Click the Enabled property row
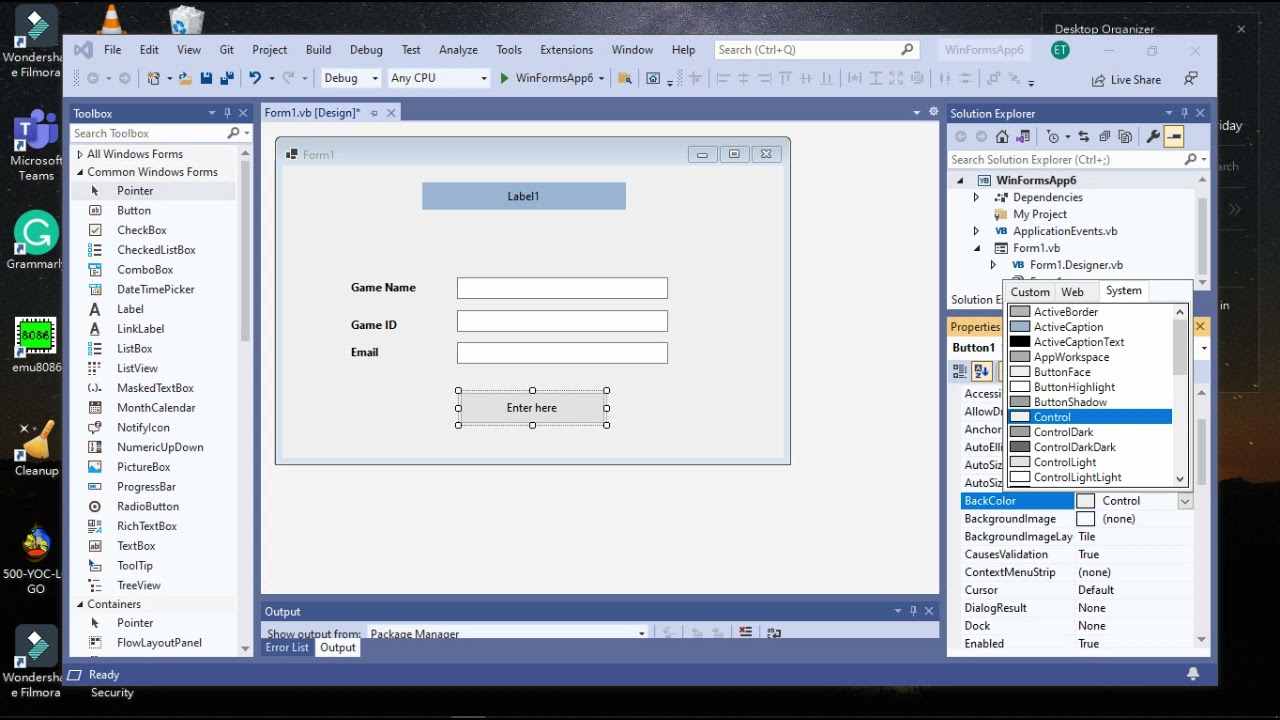The height and width of the screenshot is (720, 1280). (x=1076, y=644)
